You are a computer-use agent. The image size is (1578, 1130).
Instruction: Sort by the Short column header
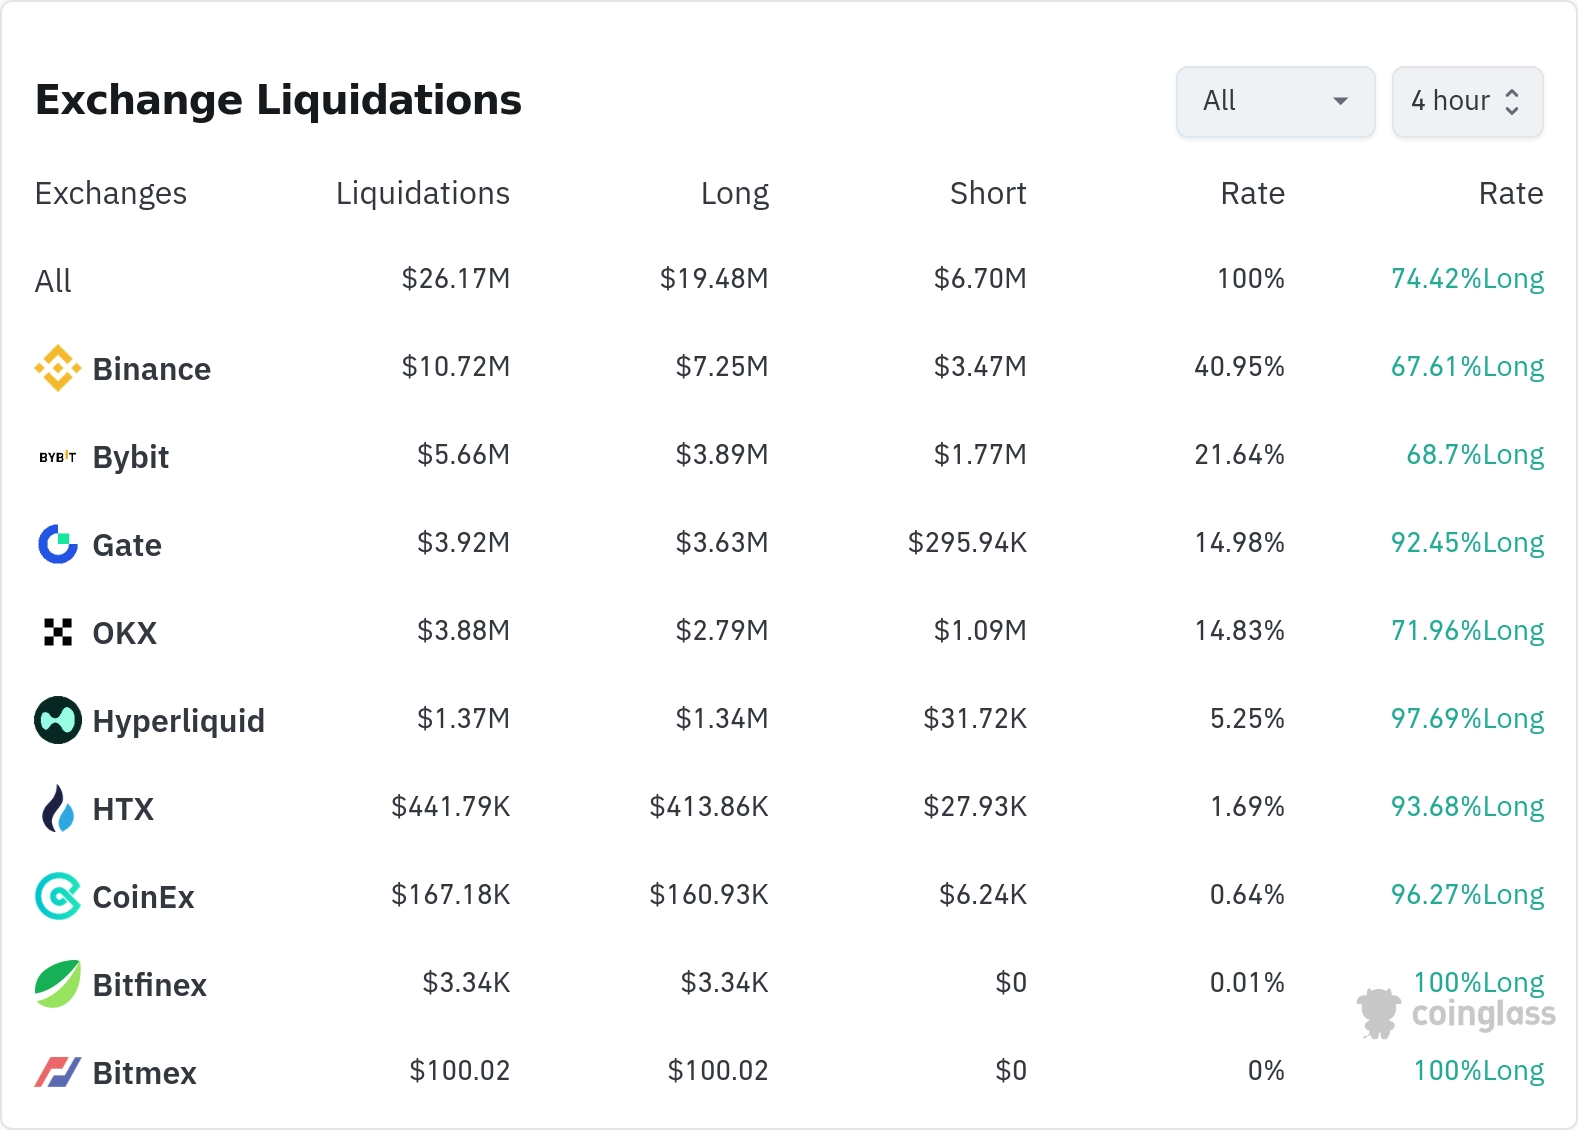click(x=987, y=193)
